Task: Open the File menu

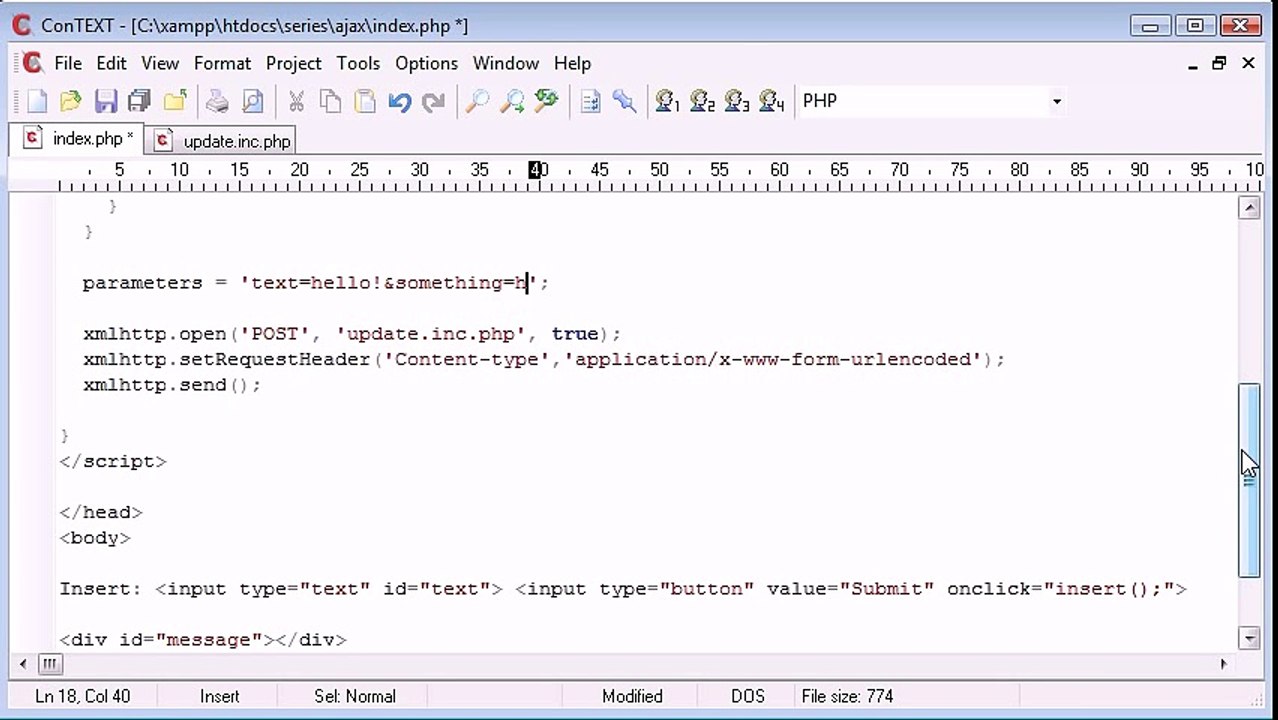Action: (x=68, y=63)
